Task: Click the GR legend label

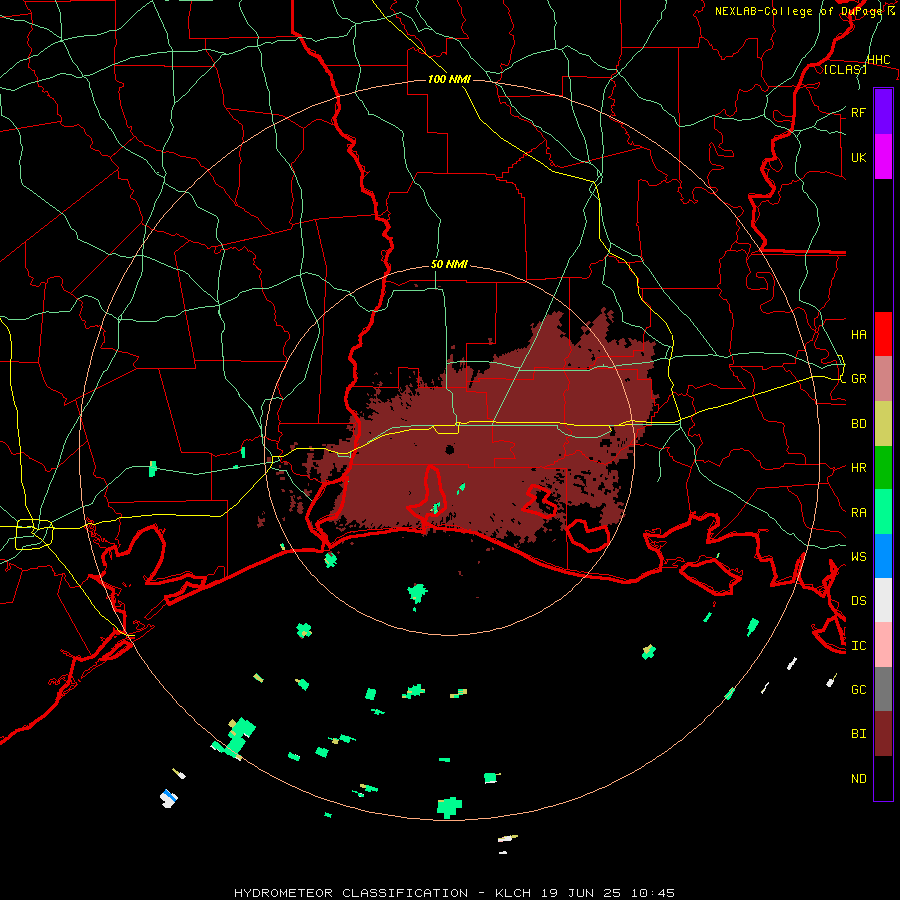Action: (859, 379)
